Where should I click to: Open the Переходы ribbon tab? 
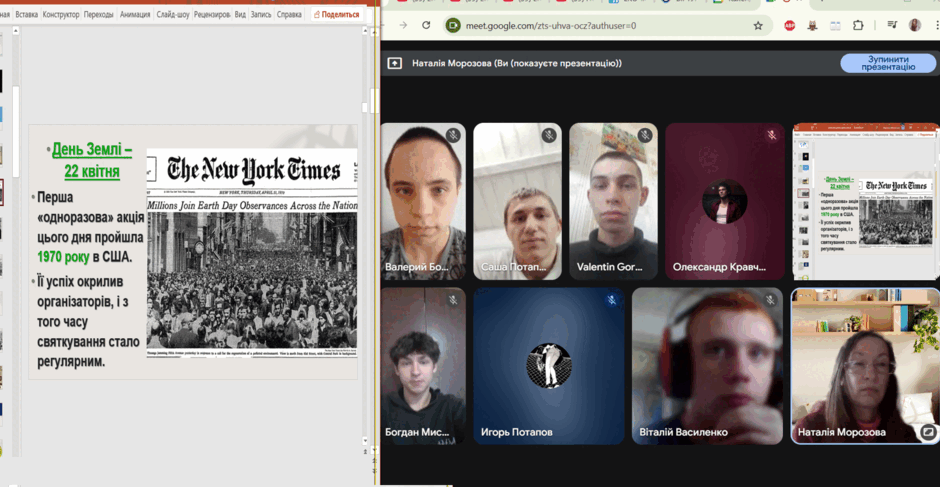[x=99, y=14]
